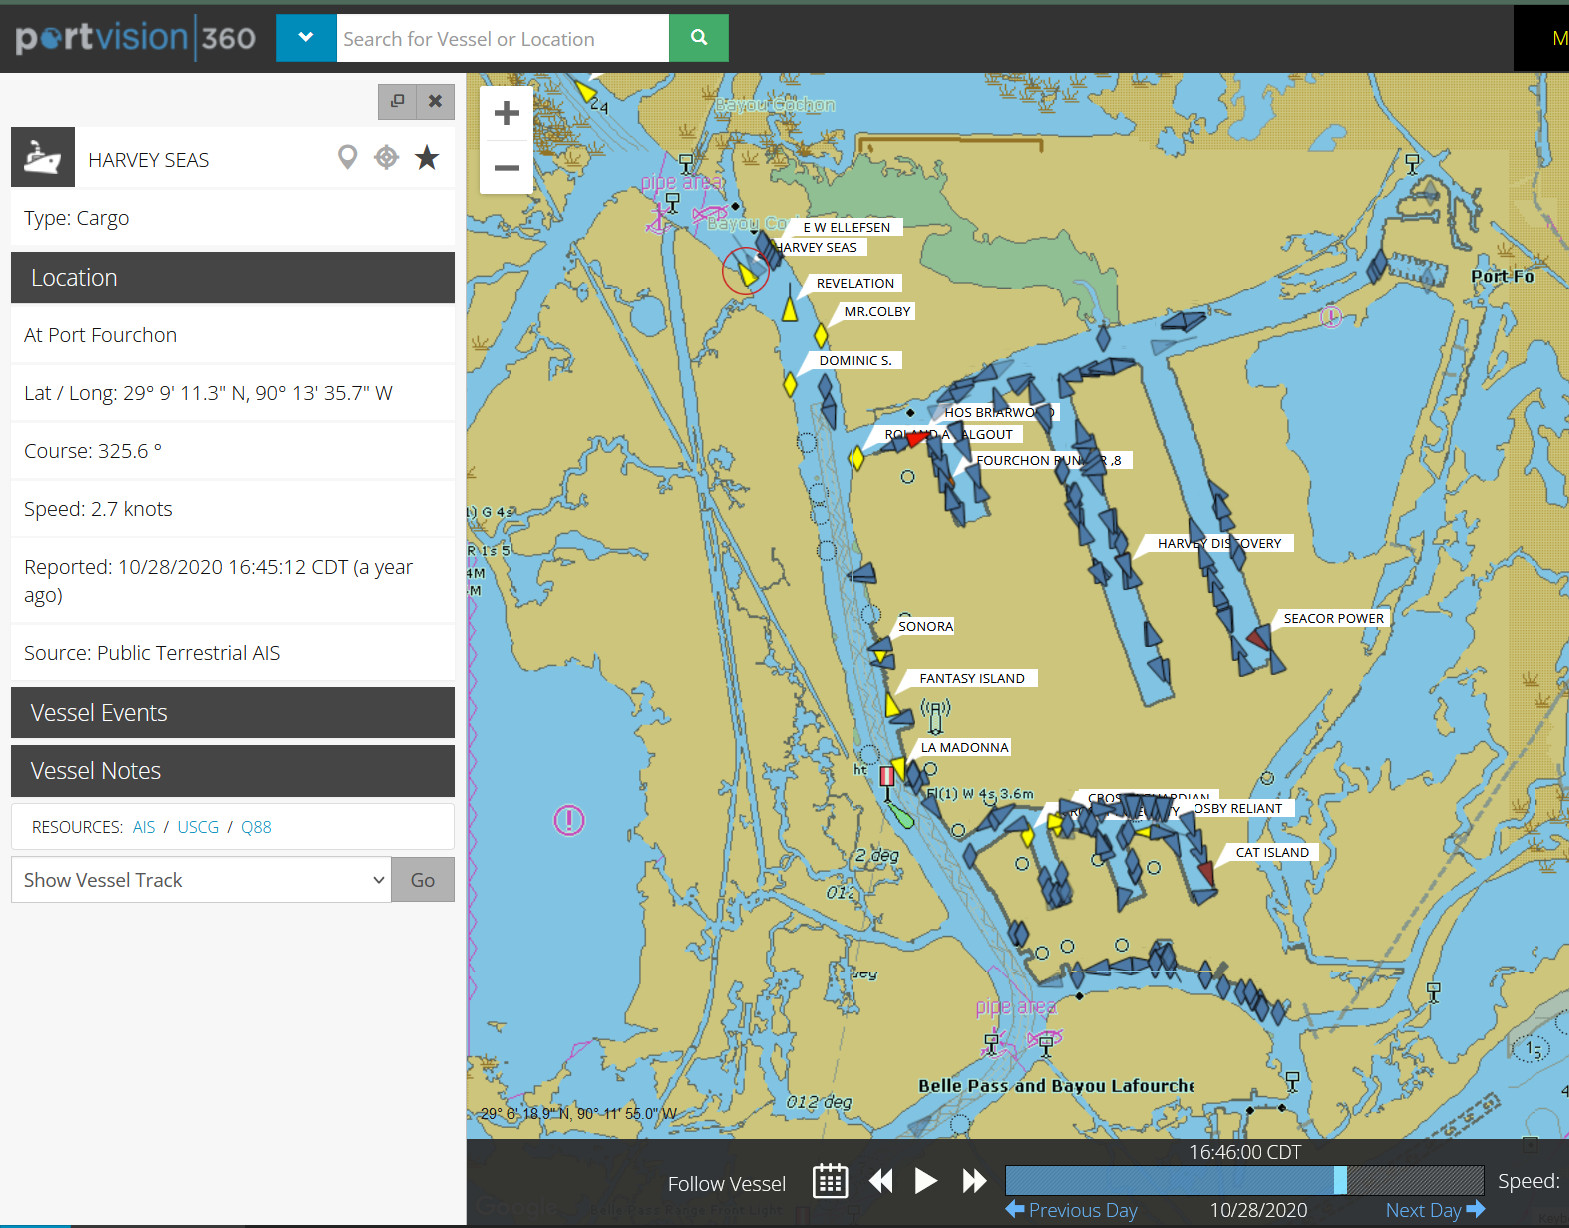Collapse the Location section header
This screenshot has height=1228, width=1569.
[x=233, y=278]
